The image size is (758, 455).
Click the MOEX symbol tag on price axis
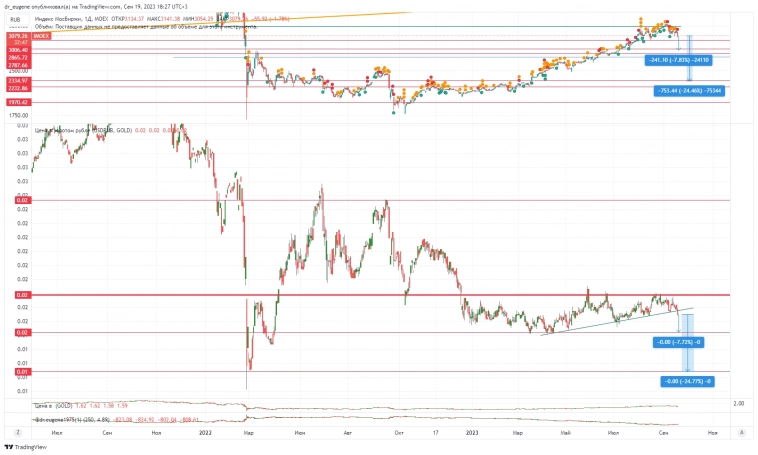(42, 36)
